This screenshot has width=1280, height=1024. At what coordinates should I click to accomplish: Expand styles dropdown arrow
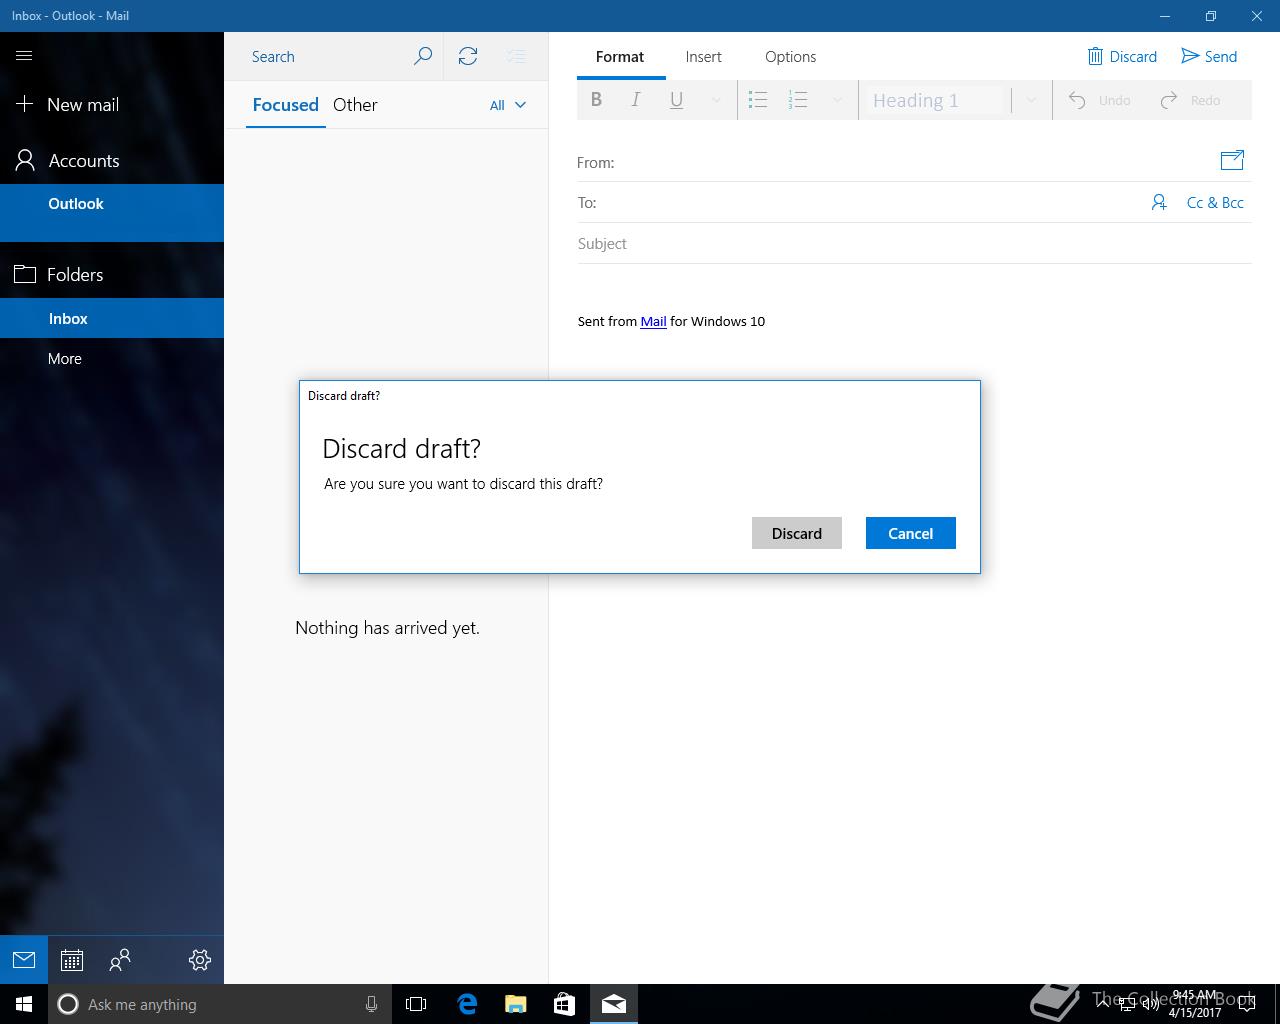1031,100
